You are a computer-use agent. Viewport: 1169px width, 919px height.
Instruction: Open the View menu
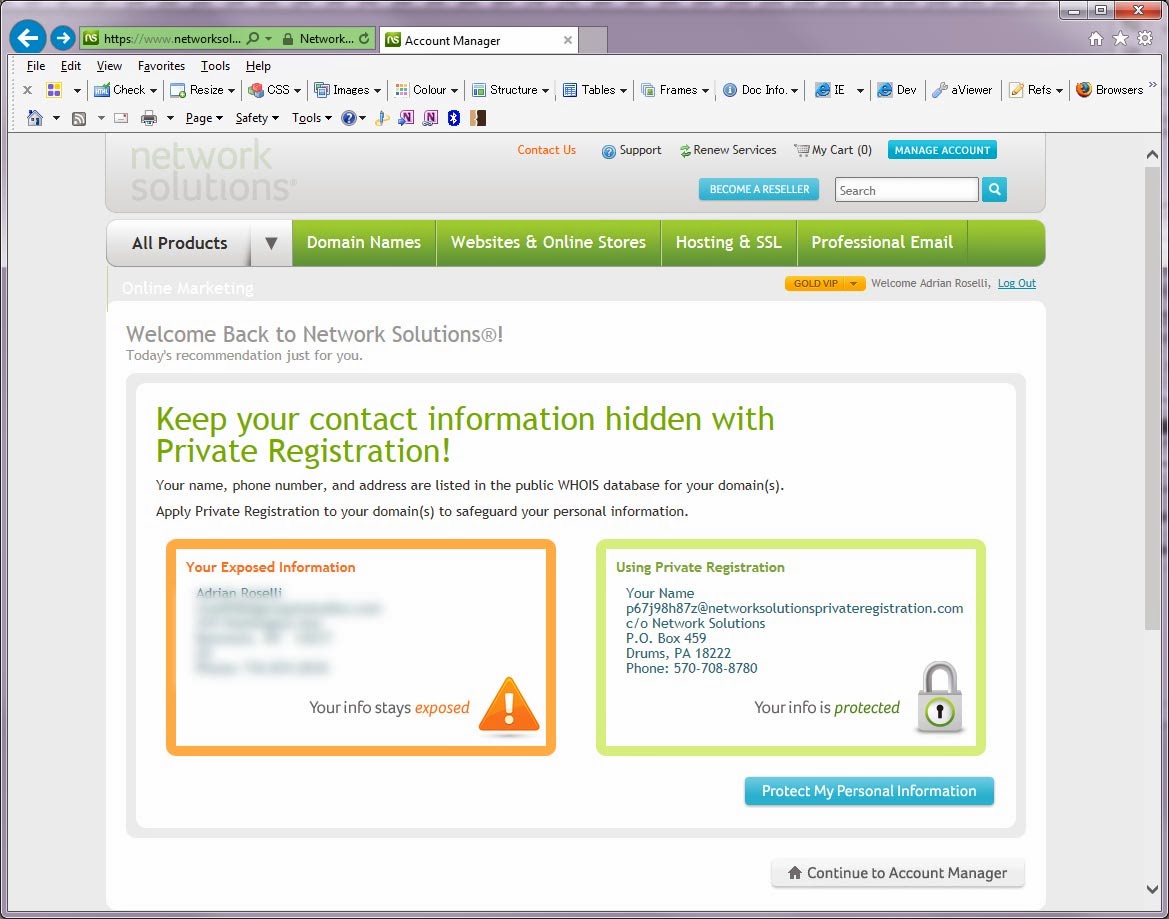(x=109, y=66)
